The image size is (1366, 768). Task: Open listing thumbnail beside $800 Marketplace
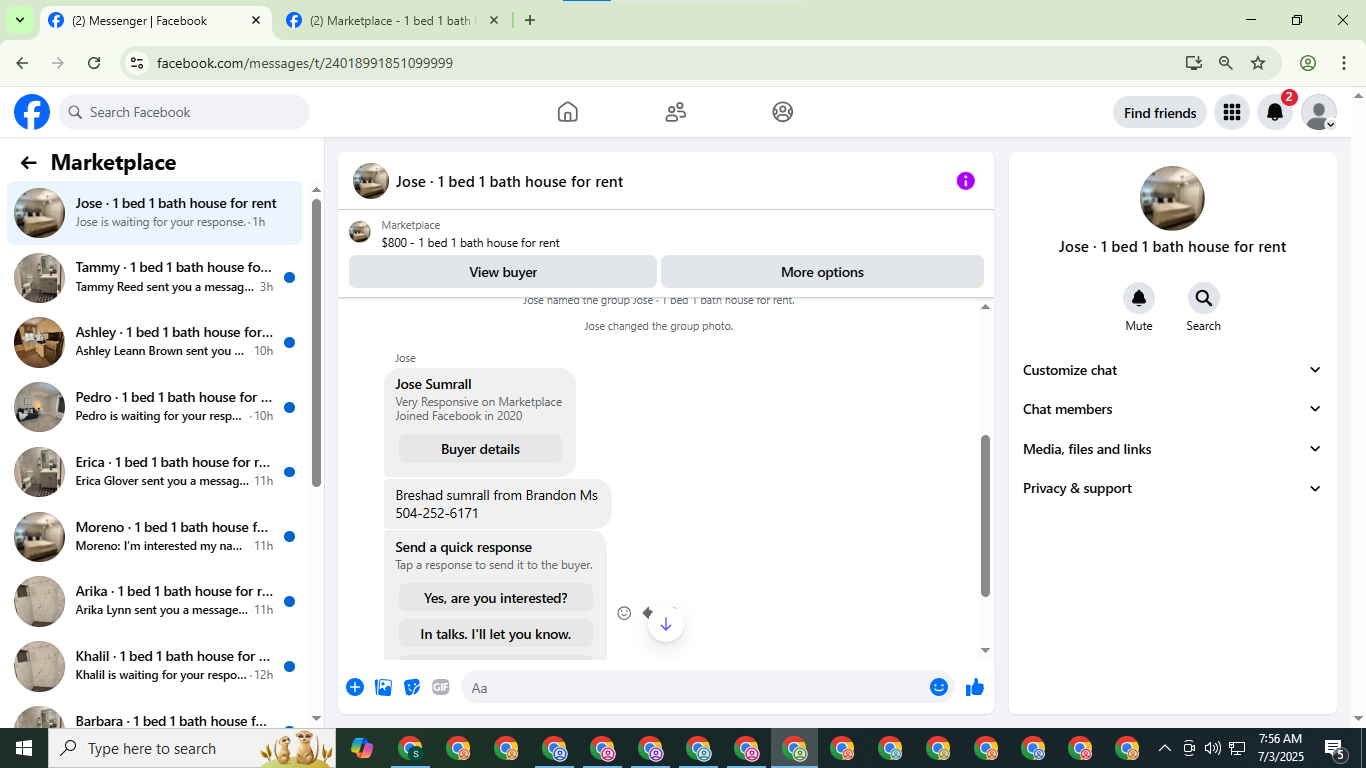[x=360, y=233]
